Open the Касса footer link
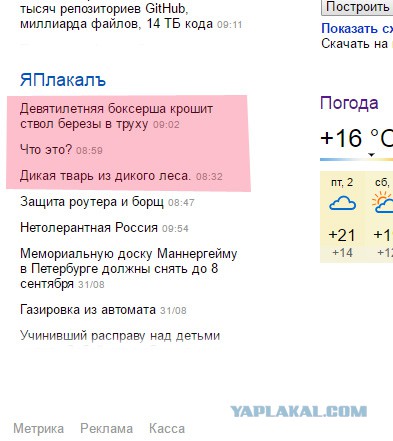Screen dimensions: 393x441 click(167, 429)
